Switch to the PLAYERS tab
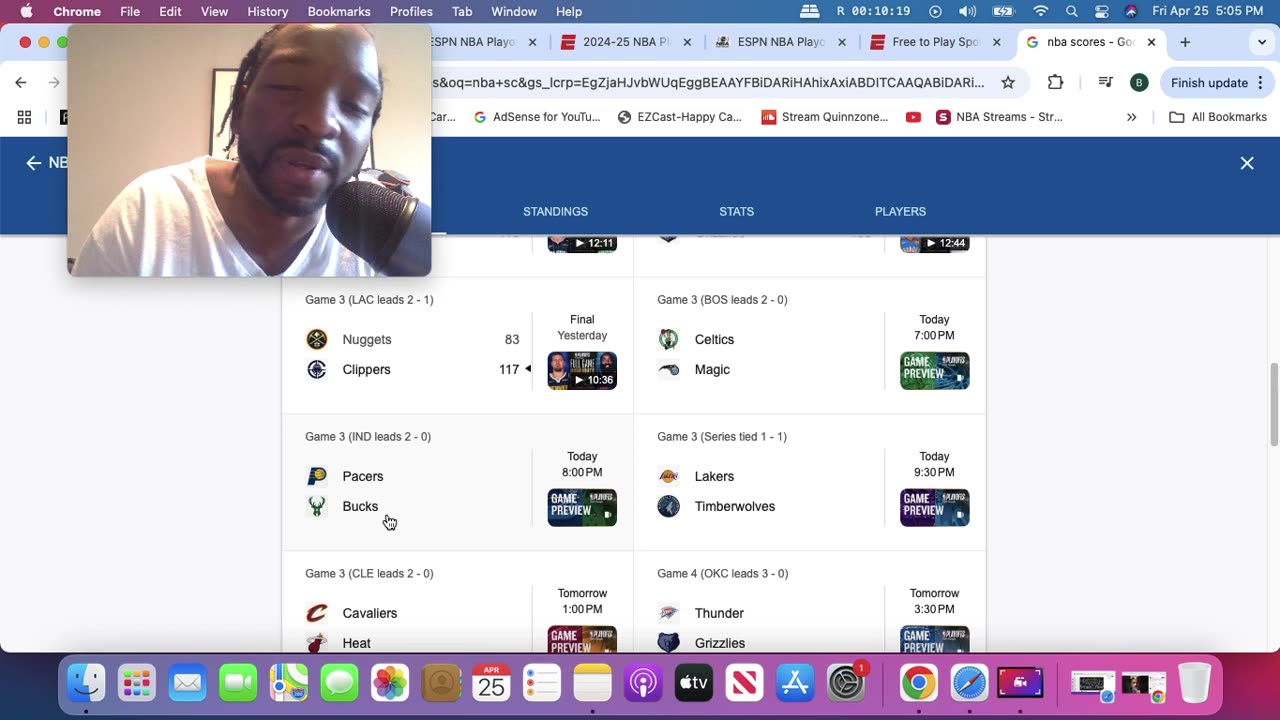The height and width of the screenshot is (720, 1280). coord(900,211)
